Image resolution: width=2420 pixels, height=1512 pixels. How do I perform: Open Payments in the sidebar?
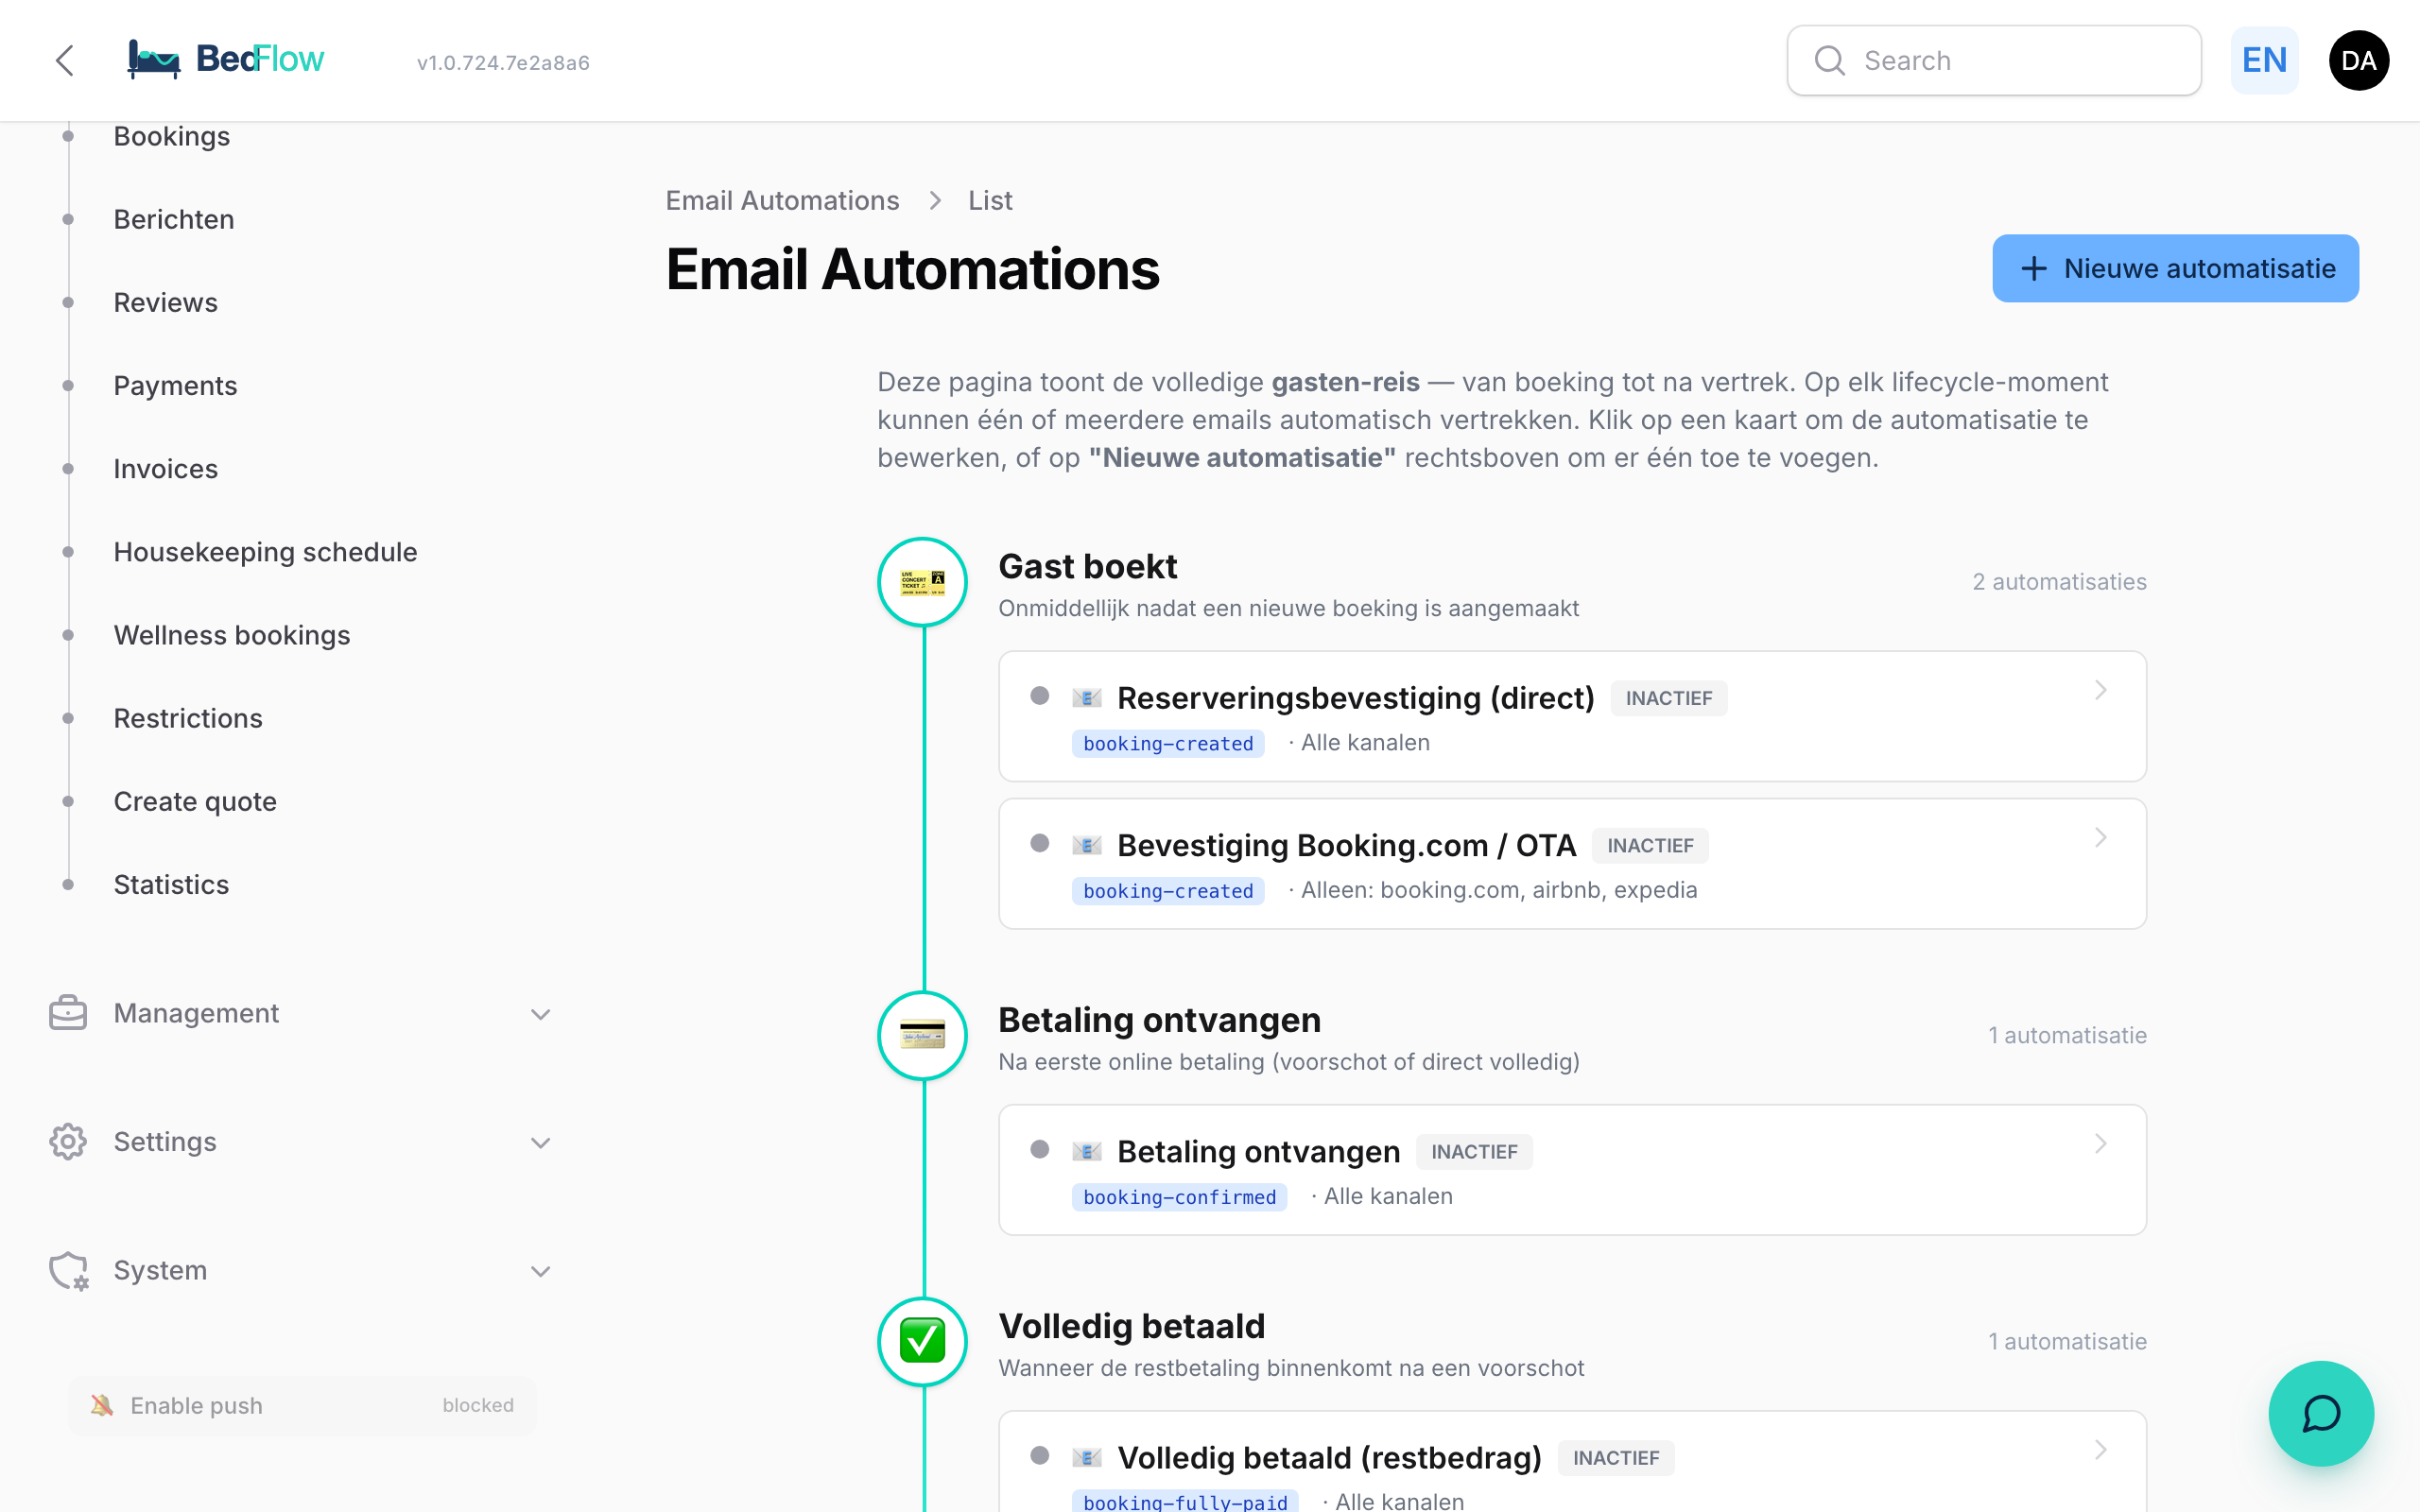[175, 385]
